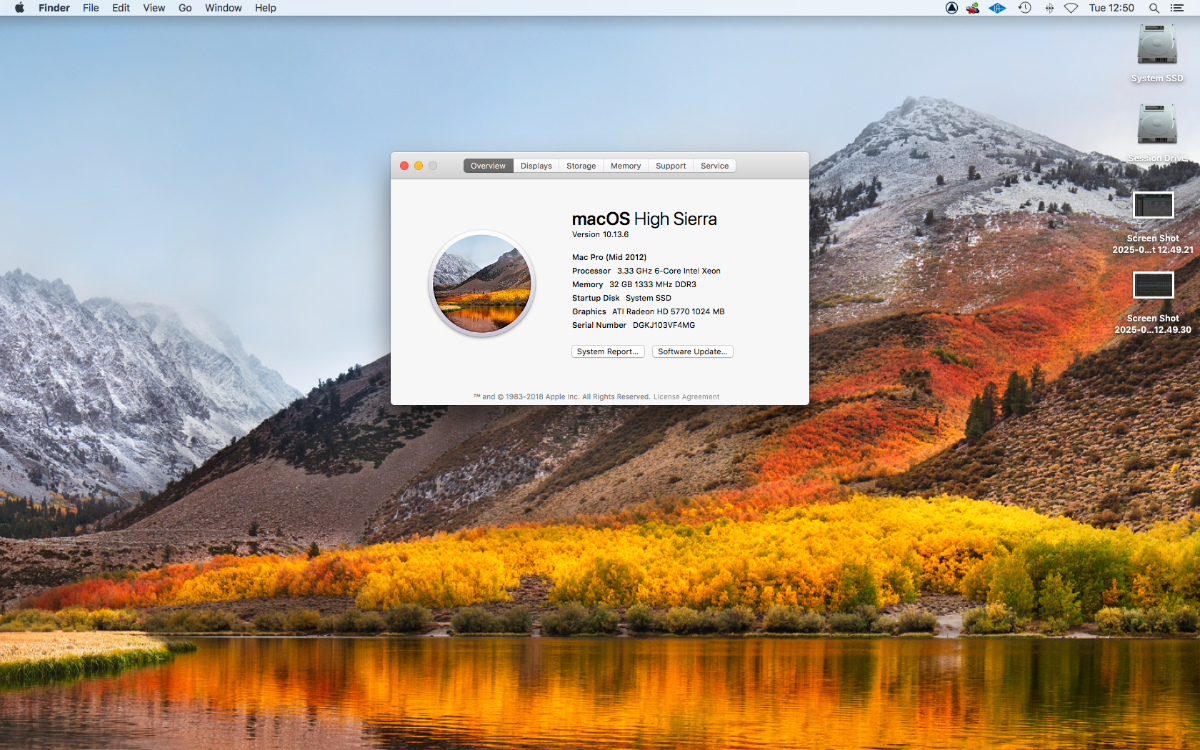
Task: Open the License Agreement link
Action: [686, 397]
